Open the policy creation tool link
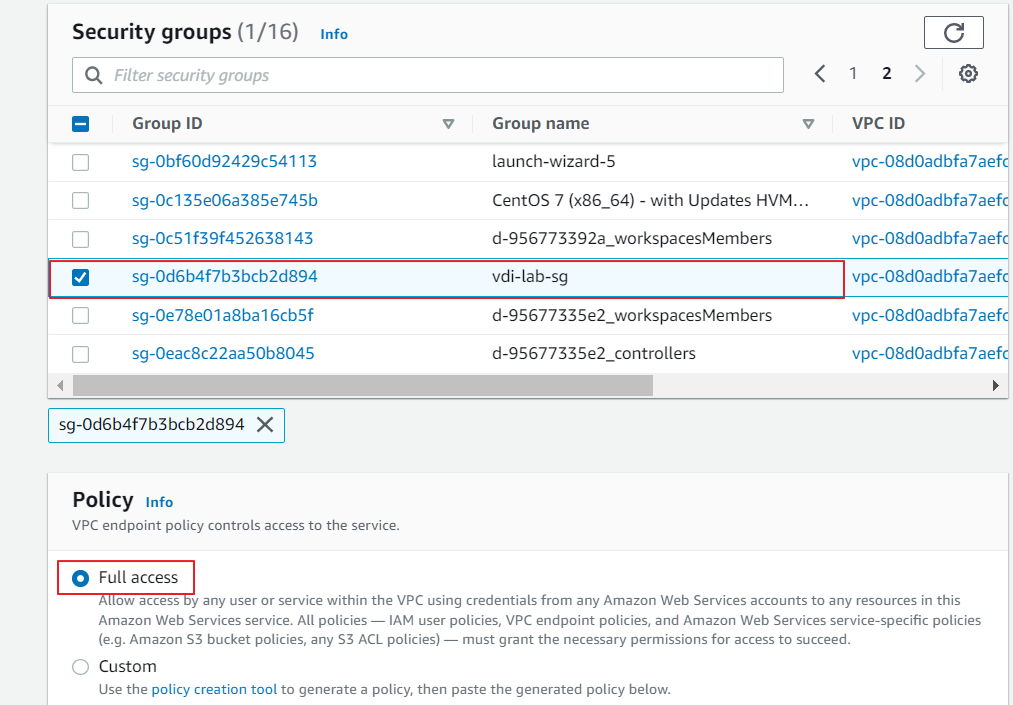 (213, 689)
